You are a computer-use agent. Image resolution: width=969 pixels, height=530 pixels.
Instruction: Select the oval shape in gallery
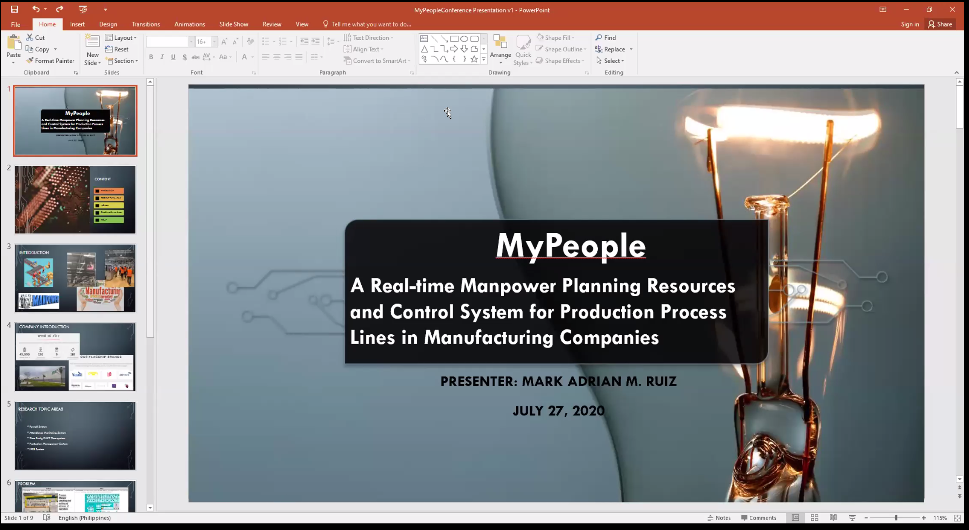[x=463, y=38]
